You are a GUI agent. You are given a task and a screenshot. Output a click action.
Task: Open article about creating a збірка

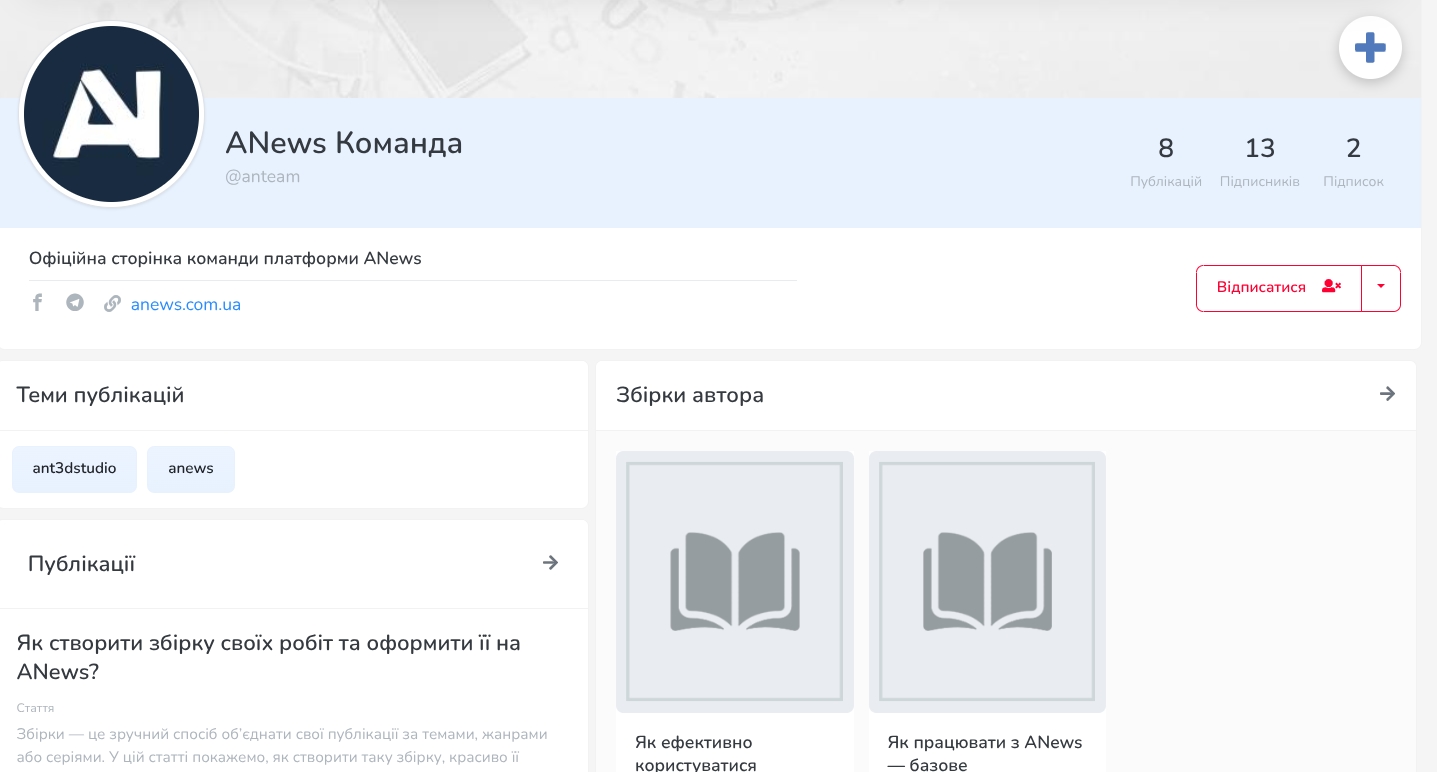click(x=269, y=657)
